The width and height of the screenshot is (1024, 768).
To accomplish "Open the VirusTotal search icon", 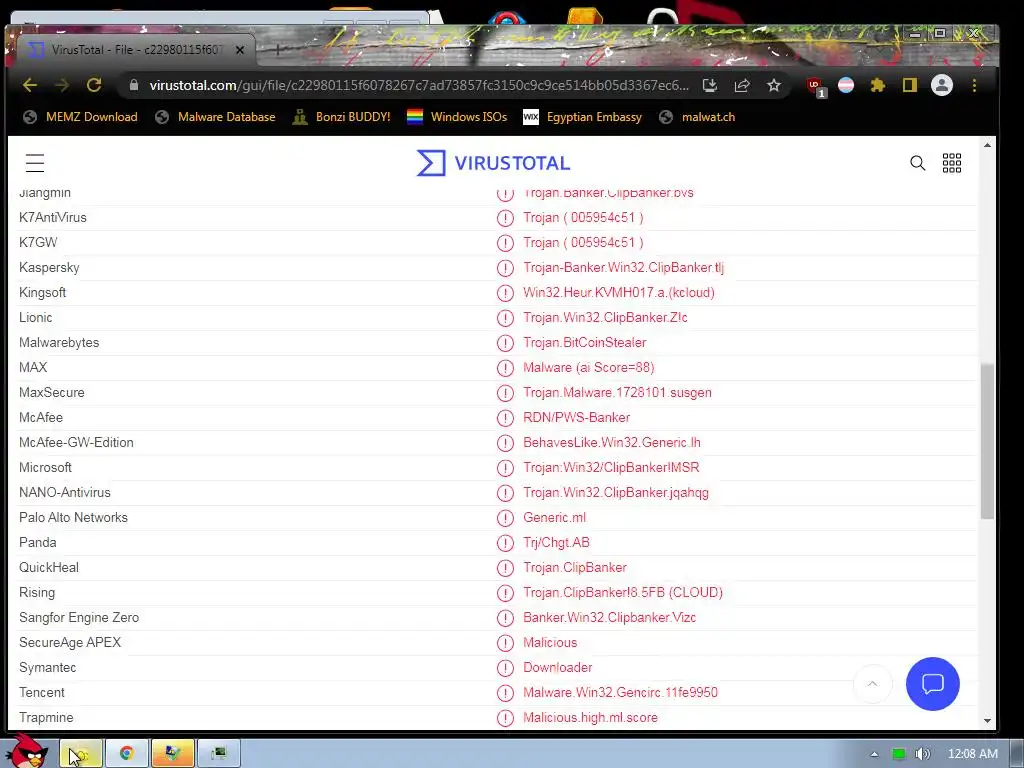I will coord(918,163).
